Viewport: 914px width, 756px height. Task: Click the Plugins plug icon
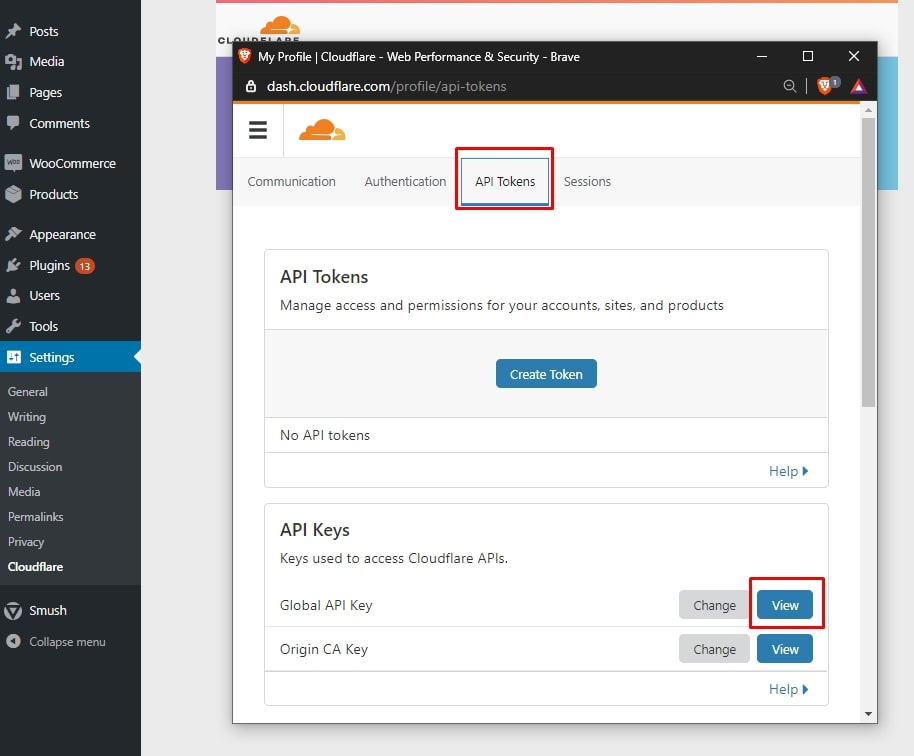(x=13, y=265)
